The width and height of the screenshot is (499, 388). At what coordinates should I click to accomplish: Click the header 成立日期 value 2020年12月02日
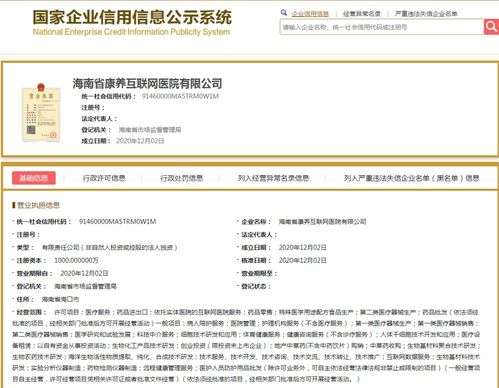point(140,141)
